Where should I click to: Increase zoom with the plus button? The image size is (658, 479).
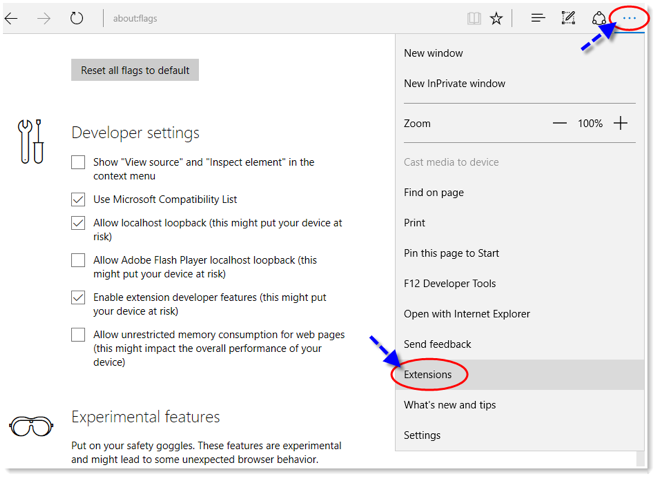coord(621,123)
